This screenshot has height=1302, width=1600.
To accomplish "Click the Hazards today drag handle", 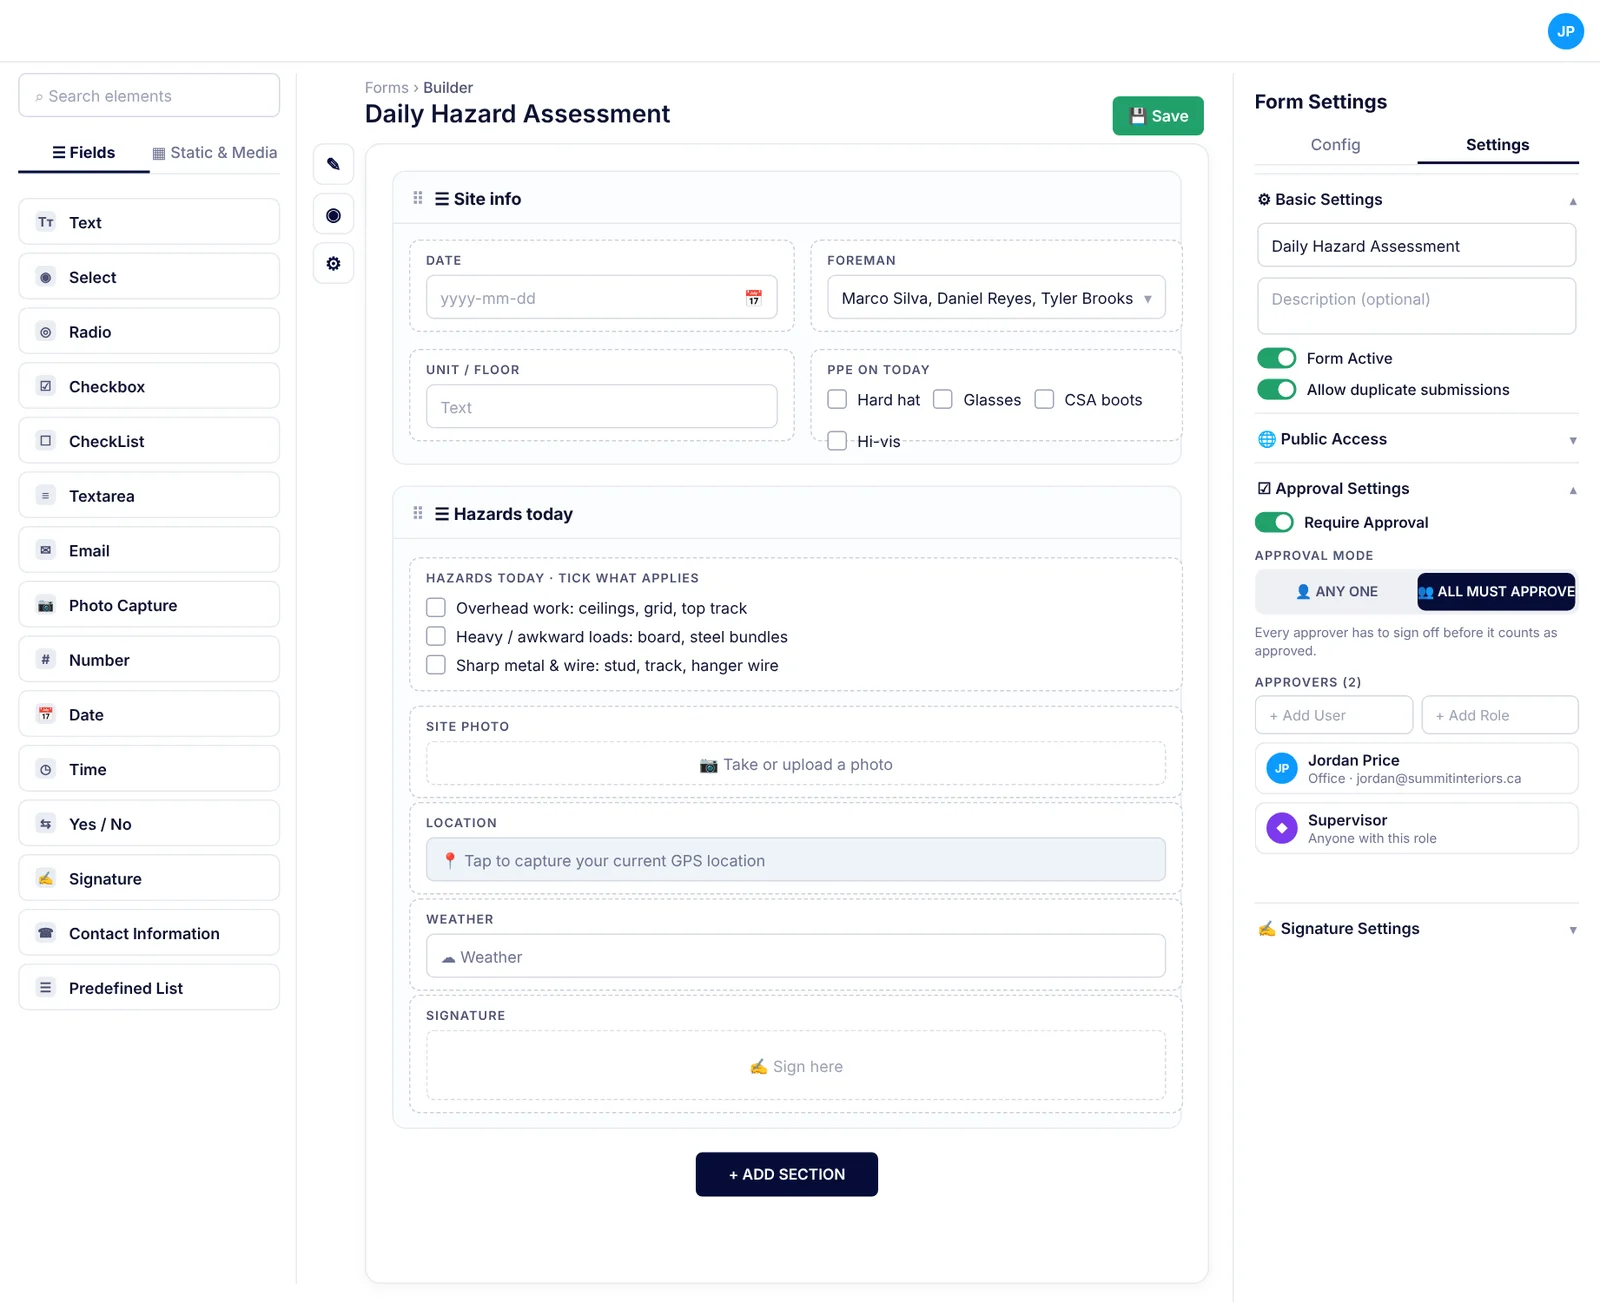I will coord(418,513).
